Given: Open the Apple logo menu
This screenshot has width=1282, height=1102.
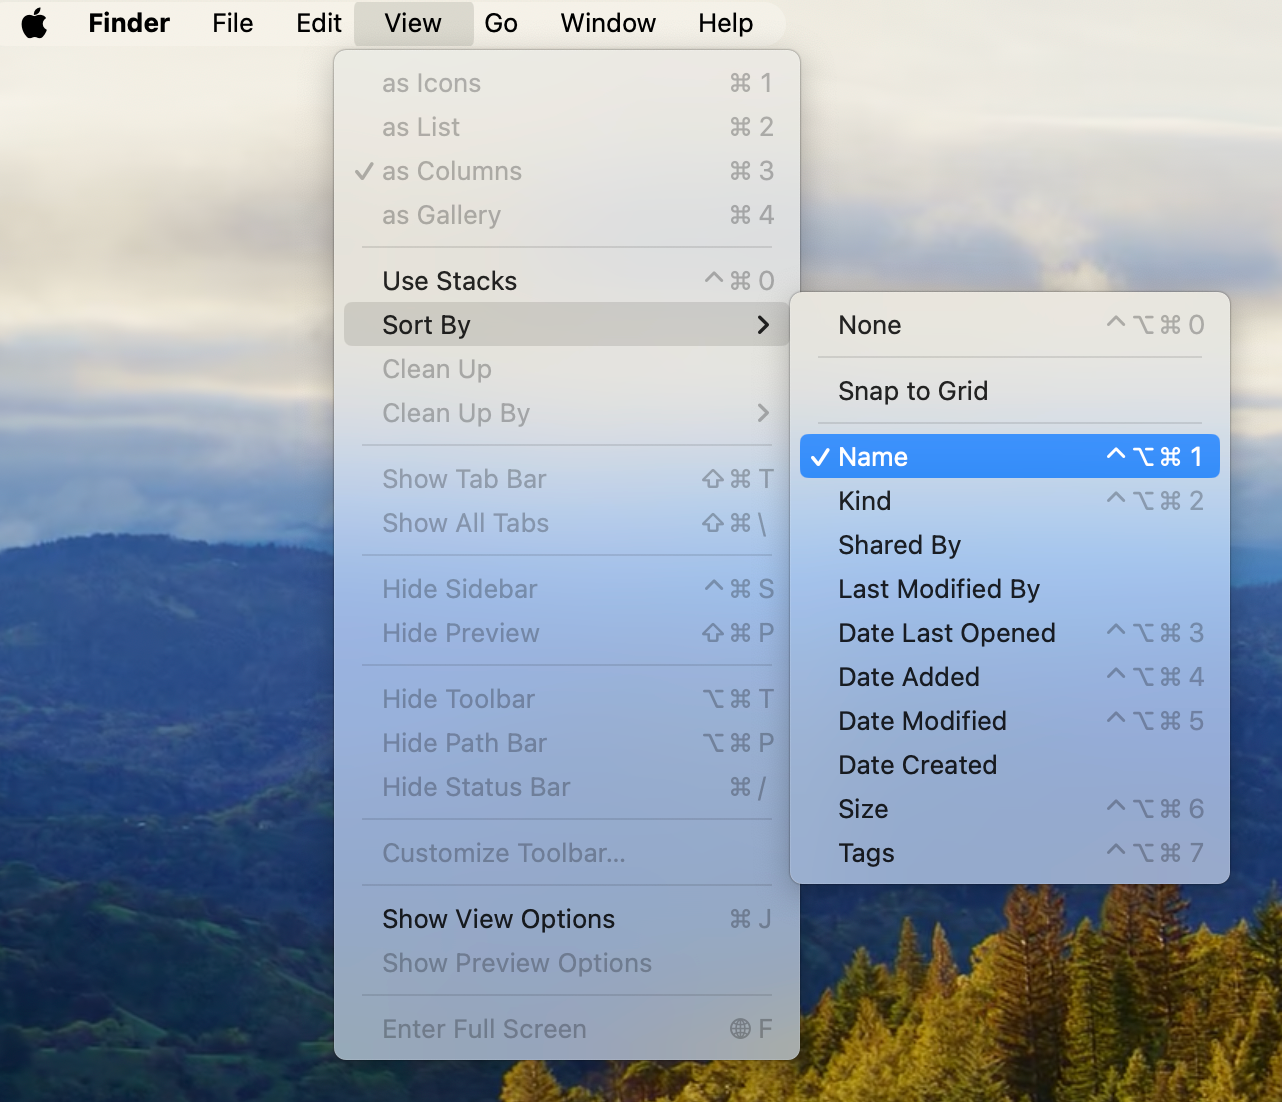Looking at the screenshot, I should [34, 23].
